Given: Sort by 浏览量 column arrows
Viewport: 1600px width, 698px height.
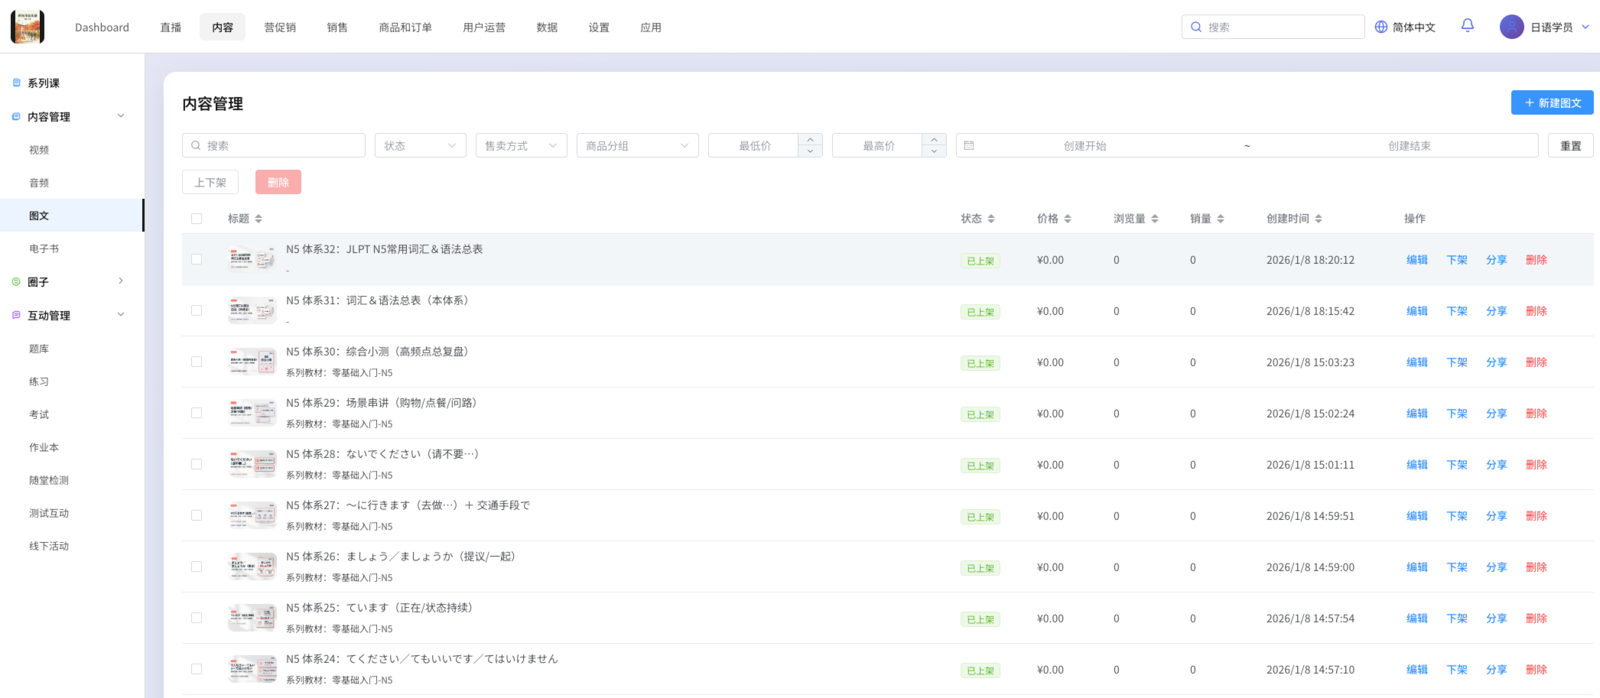Looking at the screenshot, I should (x=1154, y=218).
